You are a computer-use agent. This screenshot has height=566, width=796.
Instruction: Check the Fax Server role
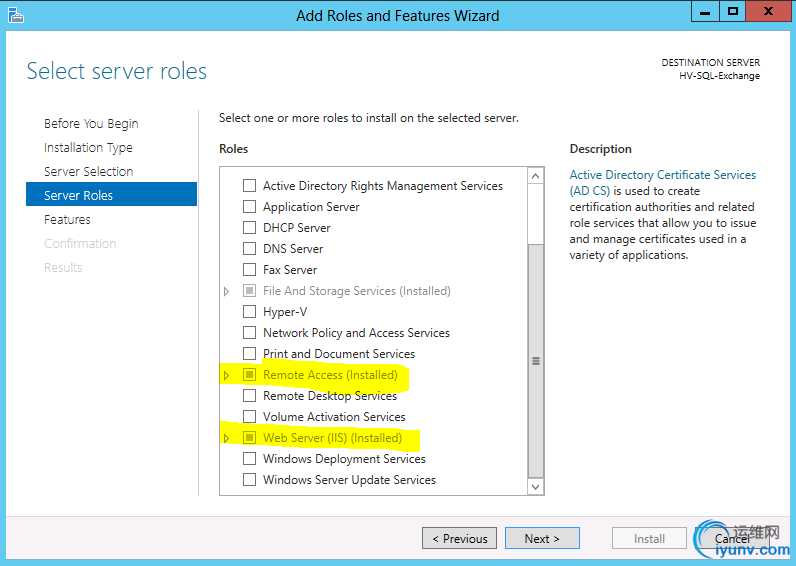pyautogui.click(x=250, y=270)
